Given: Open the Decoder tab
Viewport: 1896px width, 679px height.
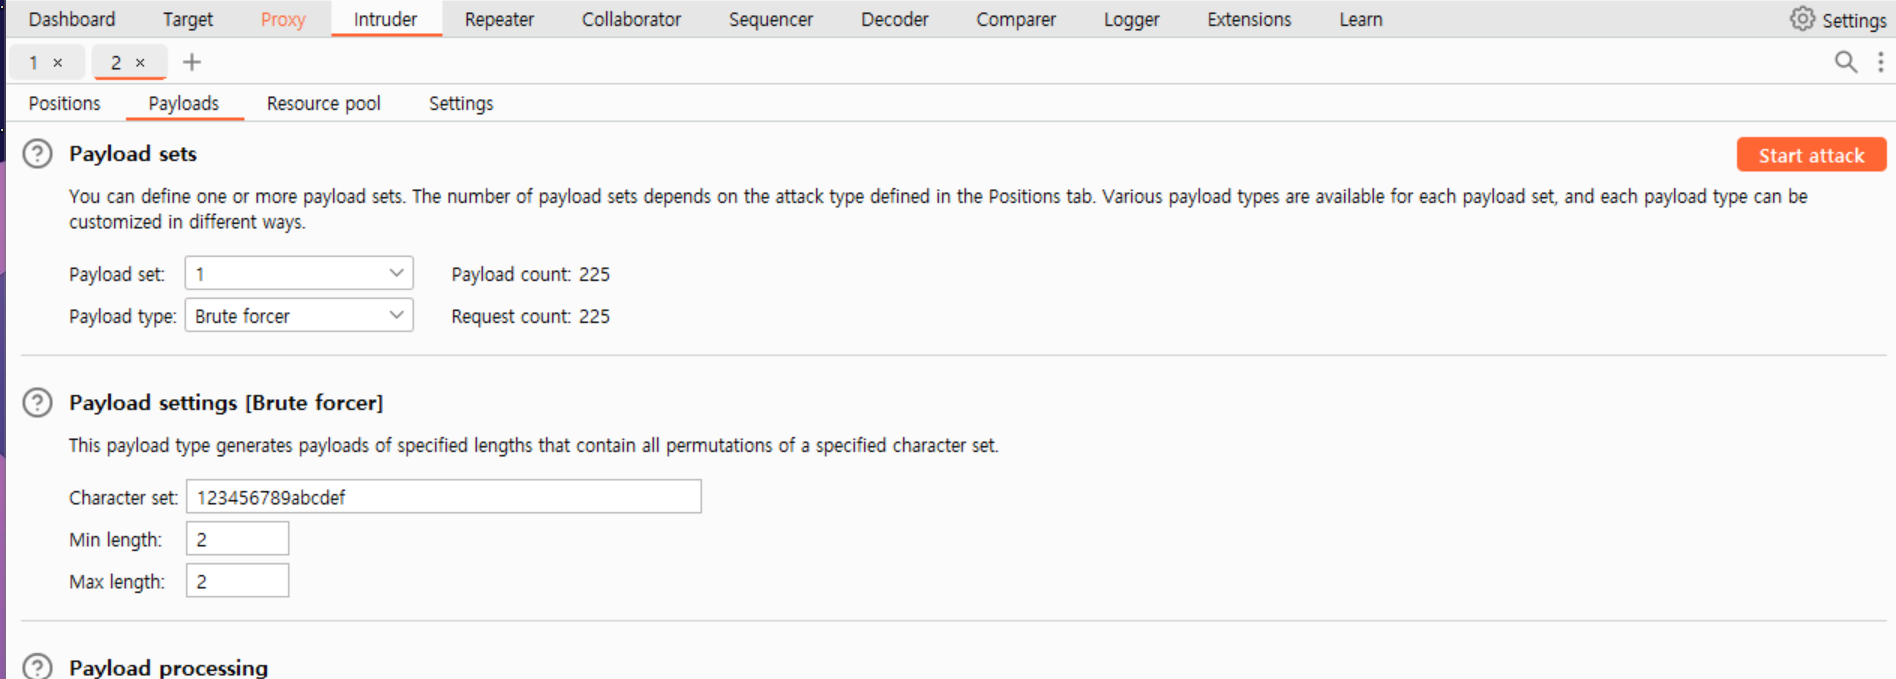Looking at the screenshot, I should point(894,19).
